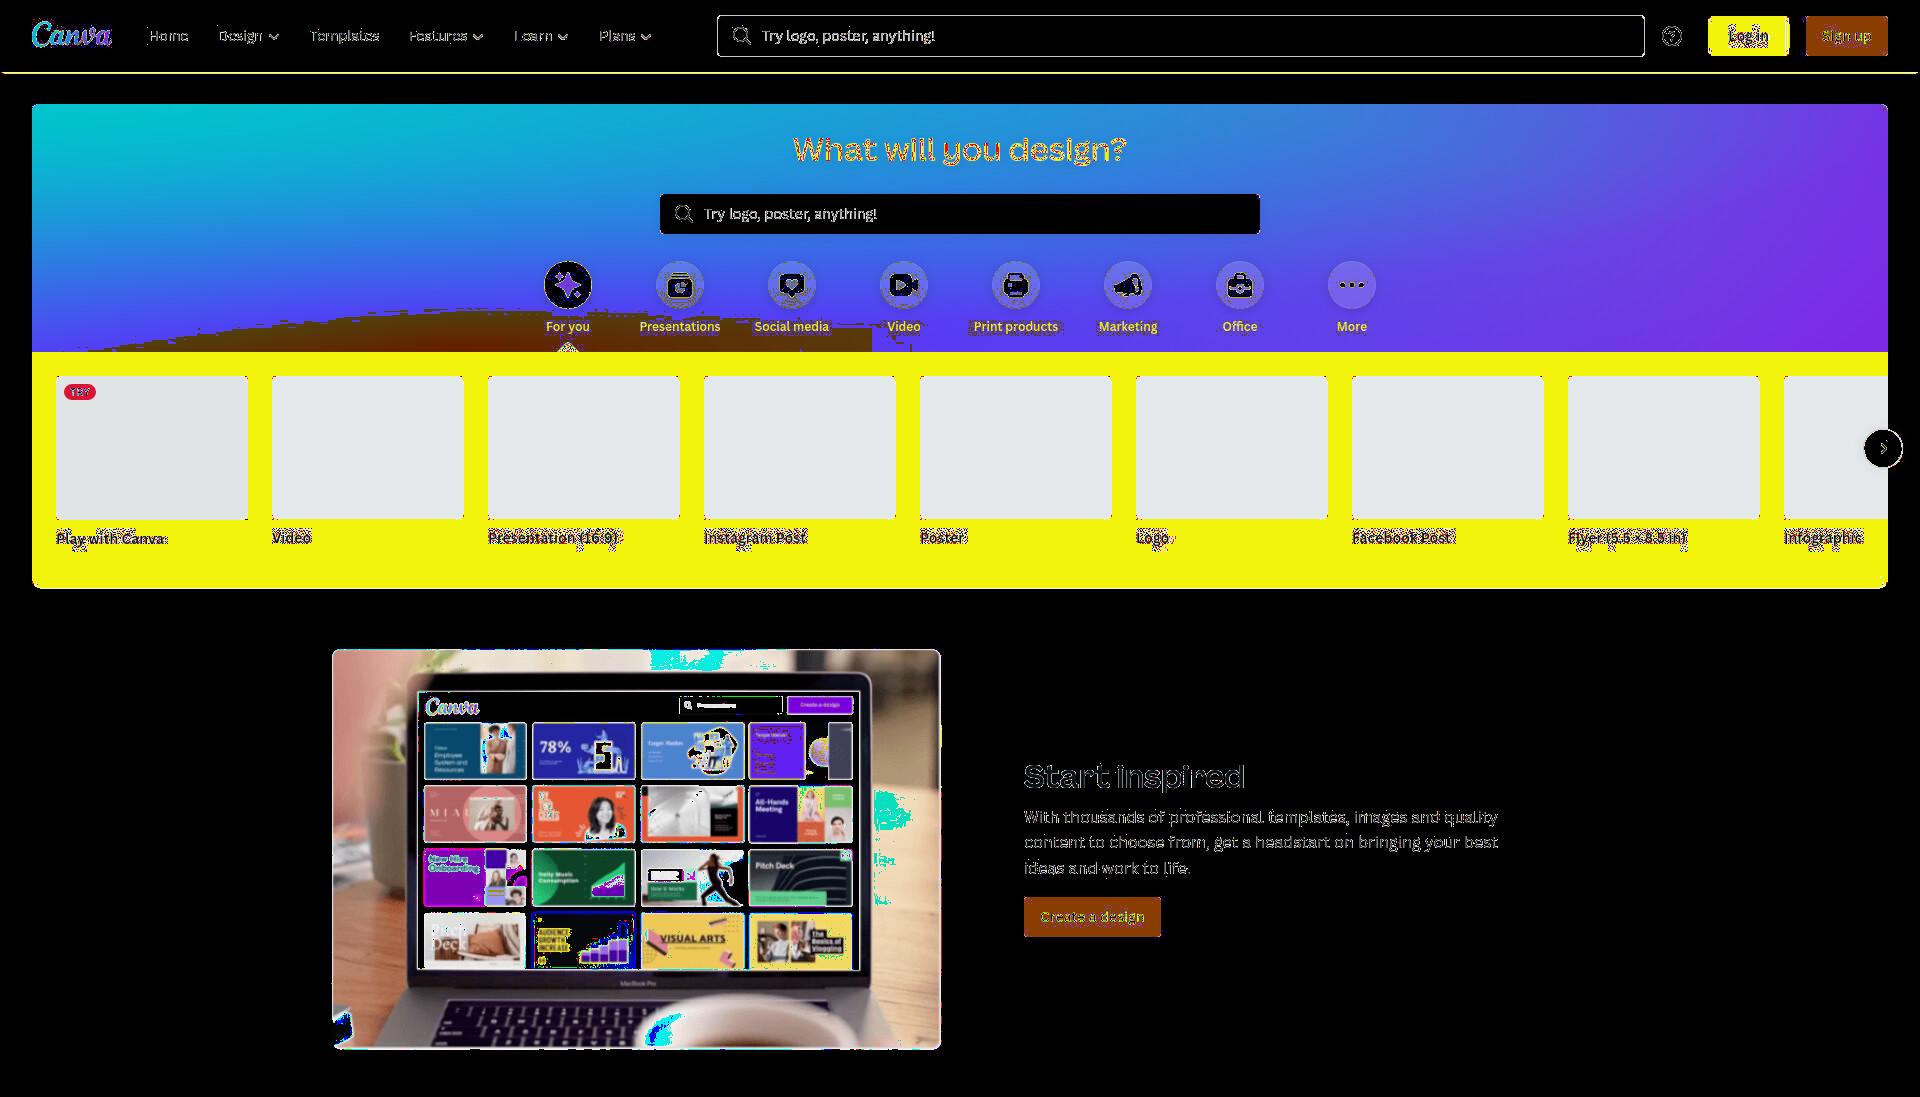The image size is (1920, 1097).
Task: Click the Presentation (16:9) label
Action: click(x=554, y=538)
